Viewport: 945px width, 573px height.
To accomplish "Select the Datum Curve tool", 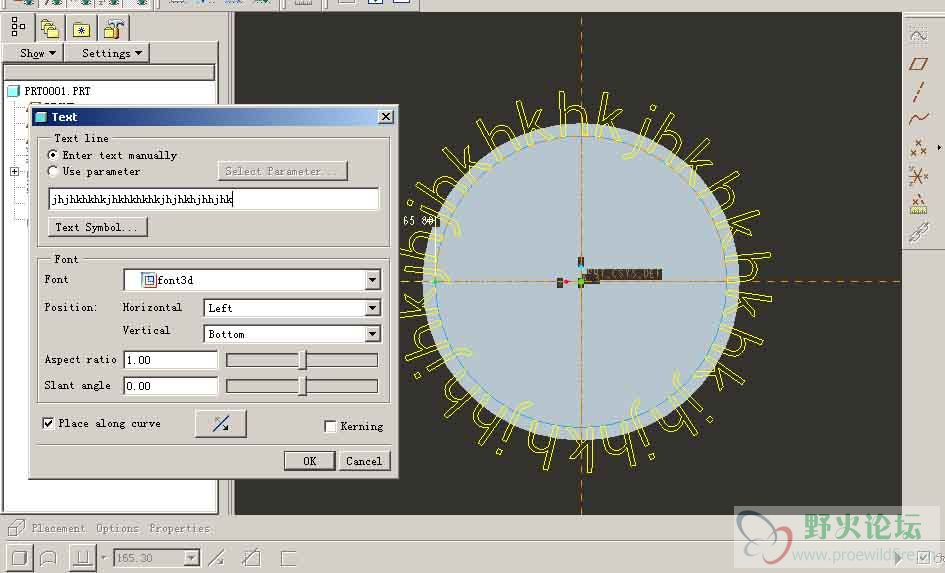I will (x=918, y=119).
